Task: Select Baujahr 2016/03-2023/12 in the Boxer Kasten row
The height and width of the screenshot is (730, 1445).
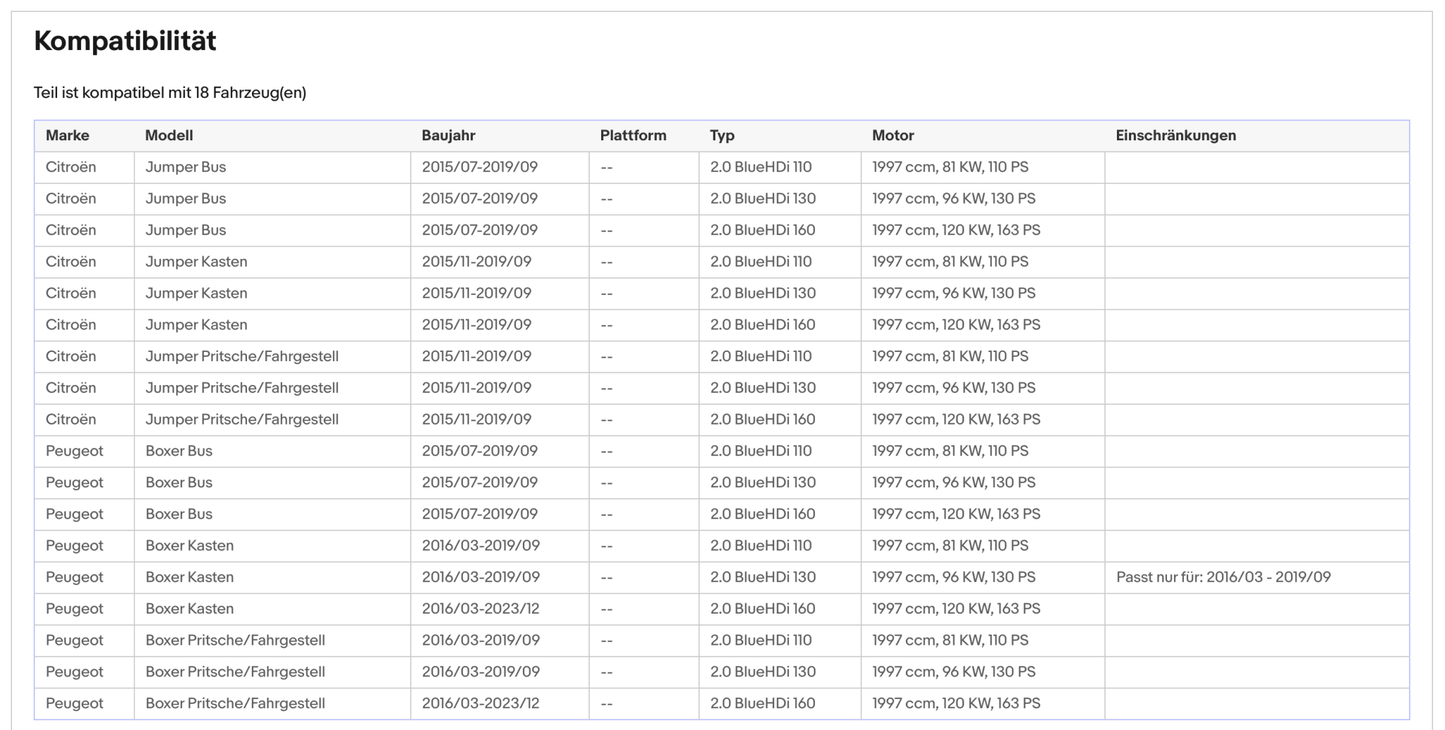Action: 480,609
